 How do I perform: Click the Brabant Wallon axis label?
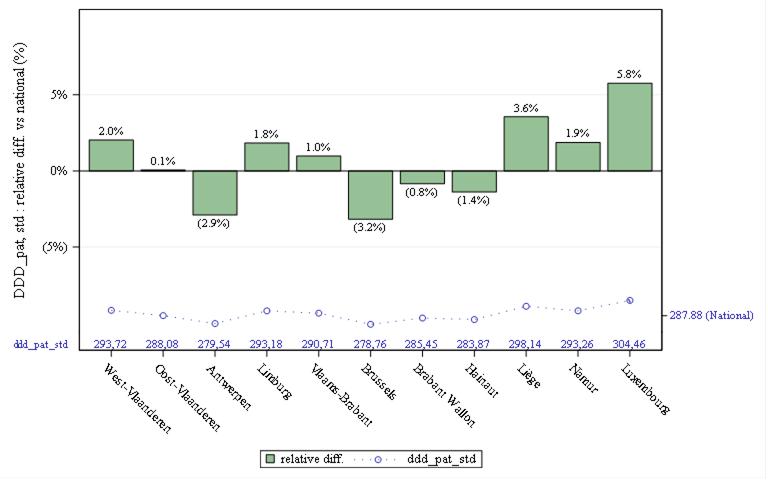tap(444, 395)
